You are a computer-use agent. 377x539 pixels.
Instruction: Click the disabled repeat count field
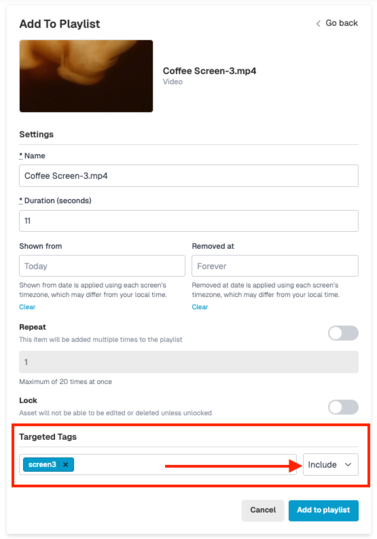coord(189,362)
